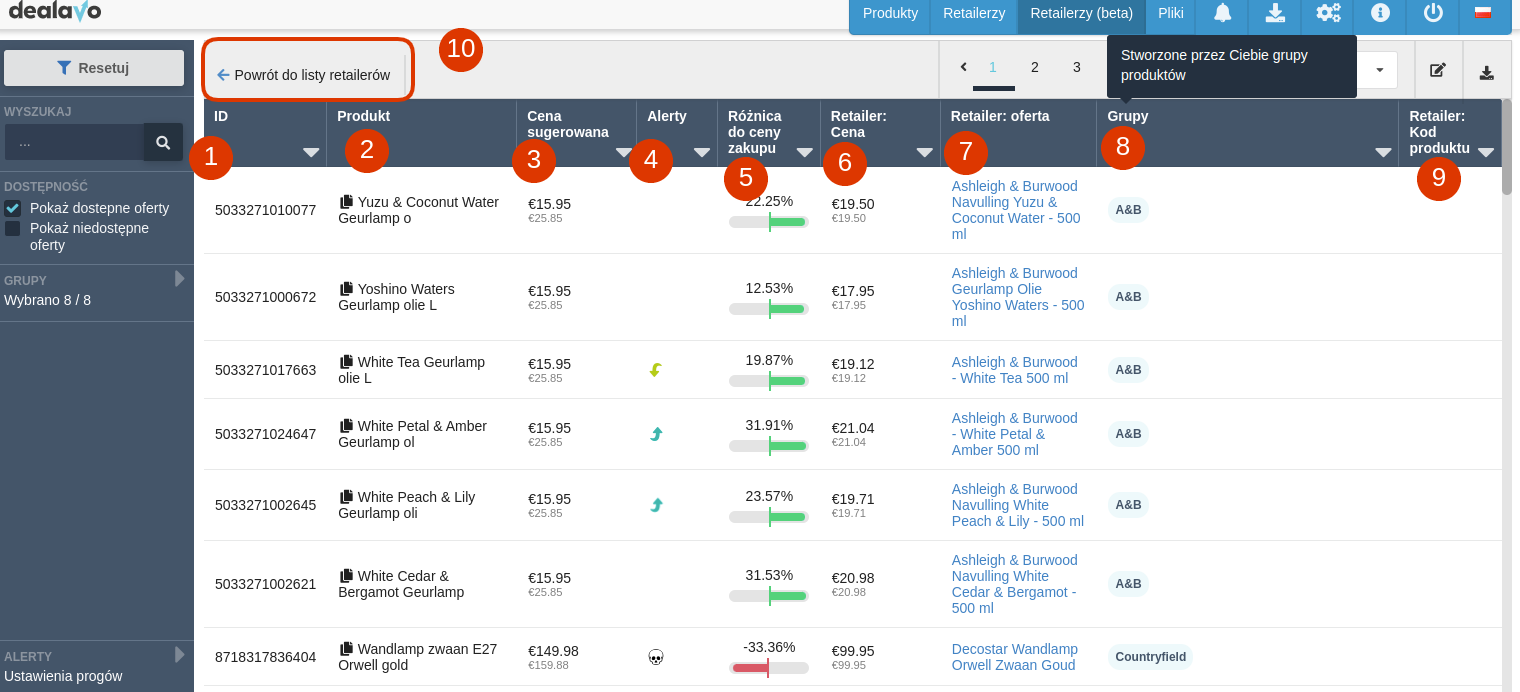This screenshot has height=692, width=1520.
Task: Open Ashleigh & Burwood Yuzu & Coconut Water offer link
Action: (1016, 210)
